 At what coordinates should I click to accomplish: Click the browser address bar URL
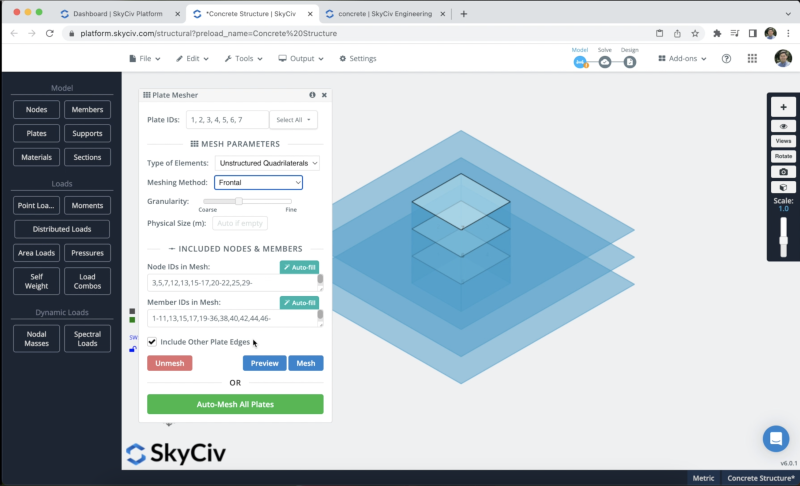209,33
